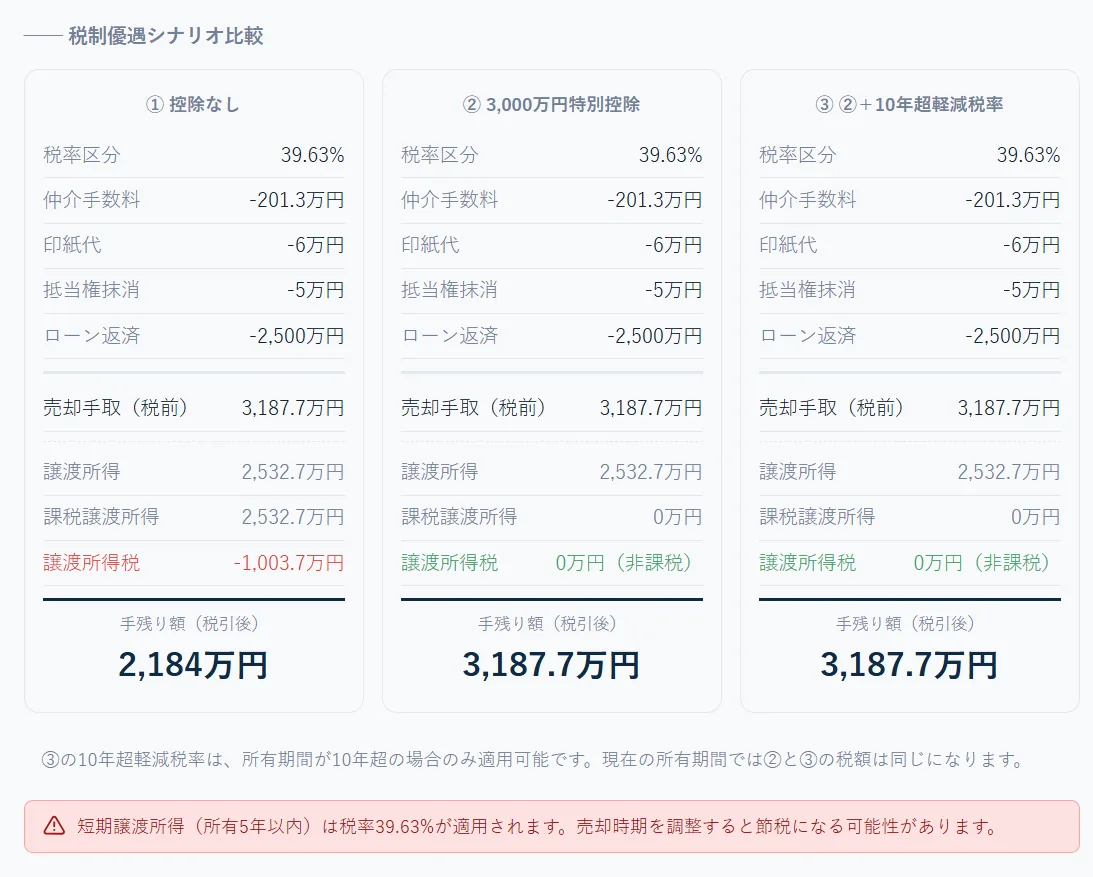Click 譲渡所得 2,532.7万円 value in 控除なし card

tap(293, 472)
